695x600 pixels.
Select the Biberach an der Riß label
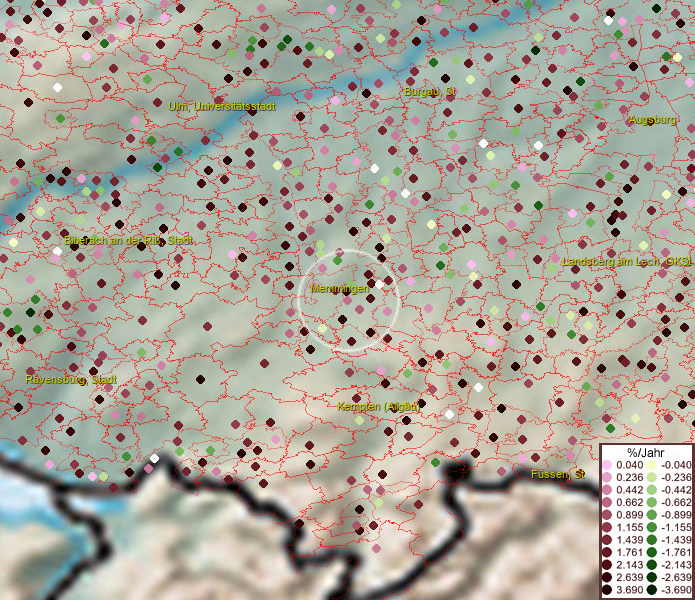pos(128,241)
